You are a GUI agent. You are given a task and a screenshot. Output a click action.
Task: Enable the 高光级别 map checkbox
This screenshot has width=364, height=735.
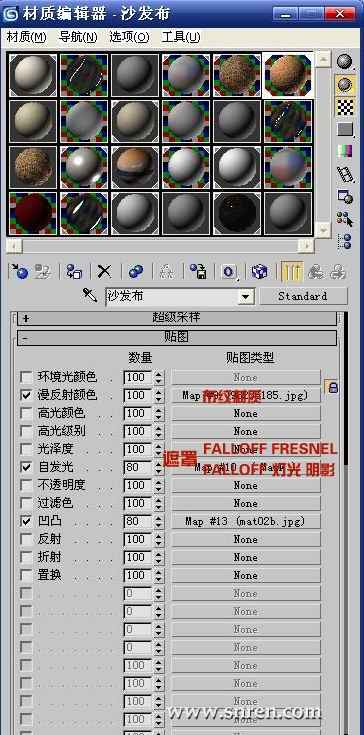[26, 431]
